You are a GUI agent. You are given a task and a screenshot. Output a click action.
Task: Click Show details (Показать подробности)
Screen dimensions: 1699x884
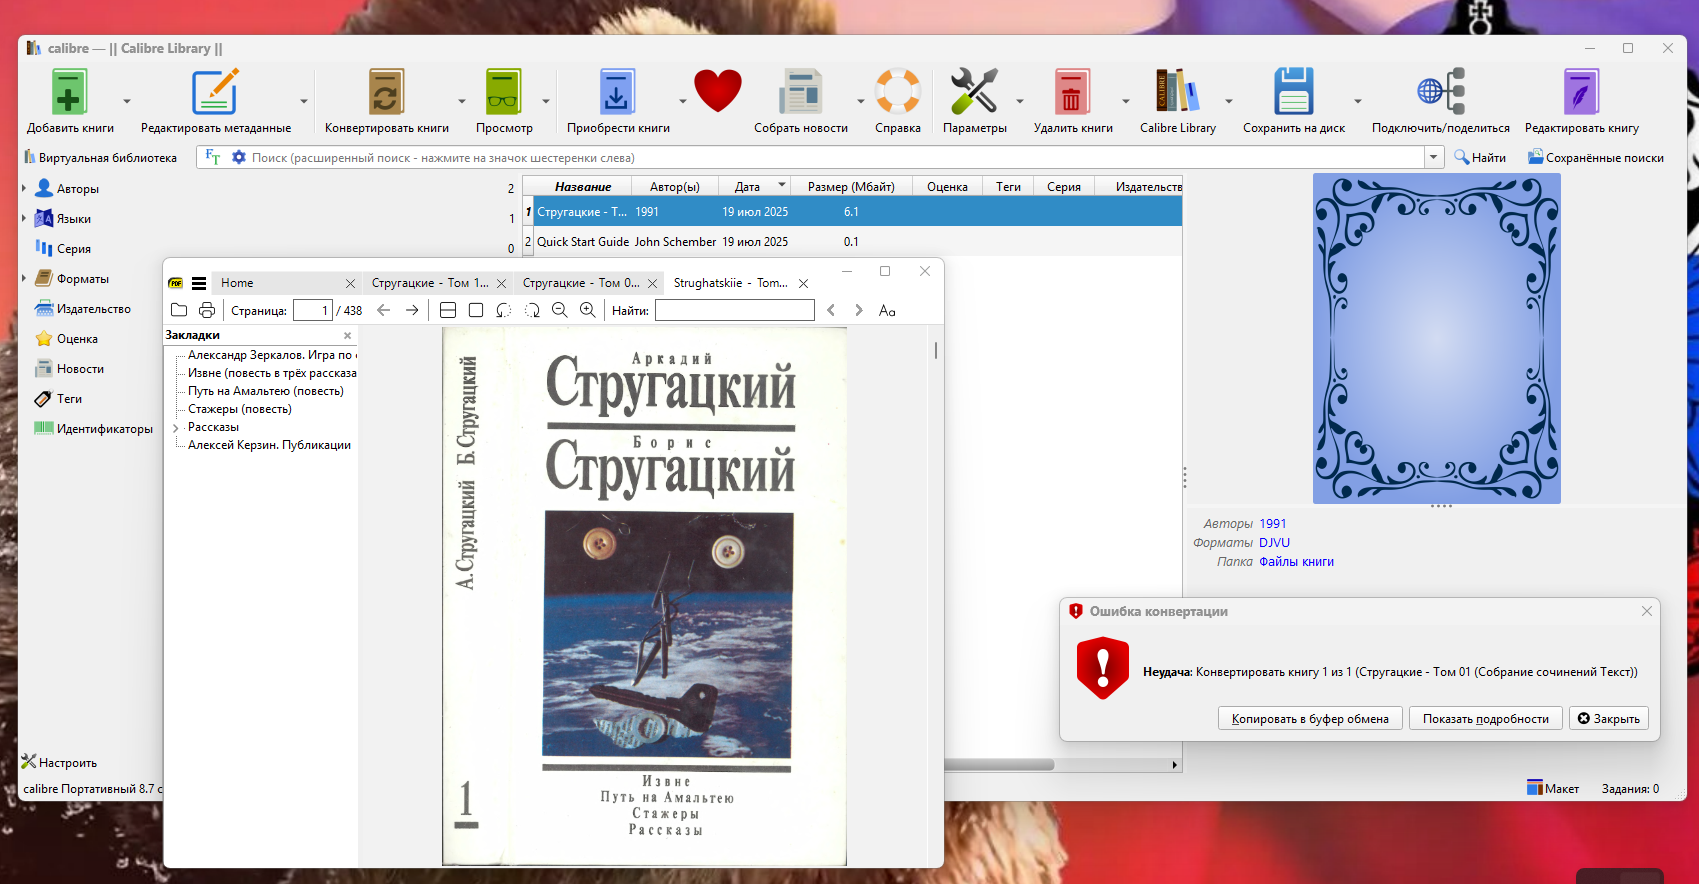[1485, 718]
